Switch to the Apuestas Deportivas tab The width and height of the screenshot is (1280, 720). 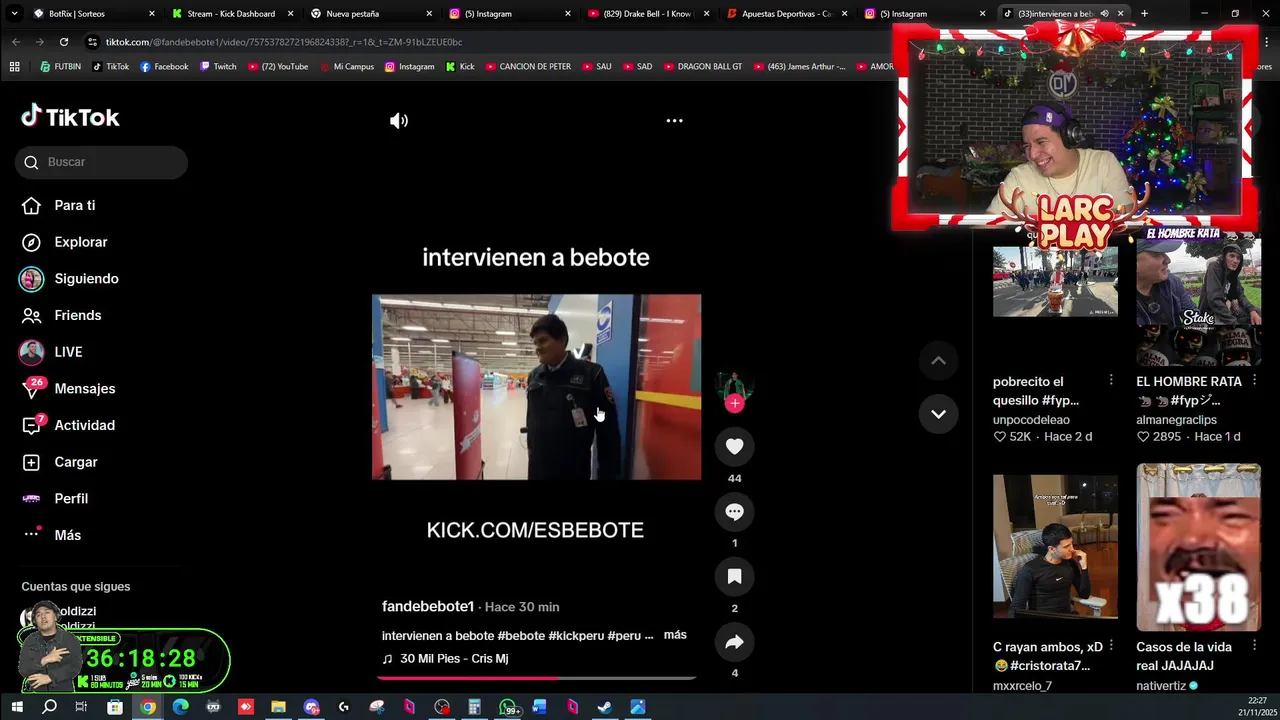(x=785, y=14)
